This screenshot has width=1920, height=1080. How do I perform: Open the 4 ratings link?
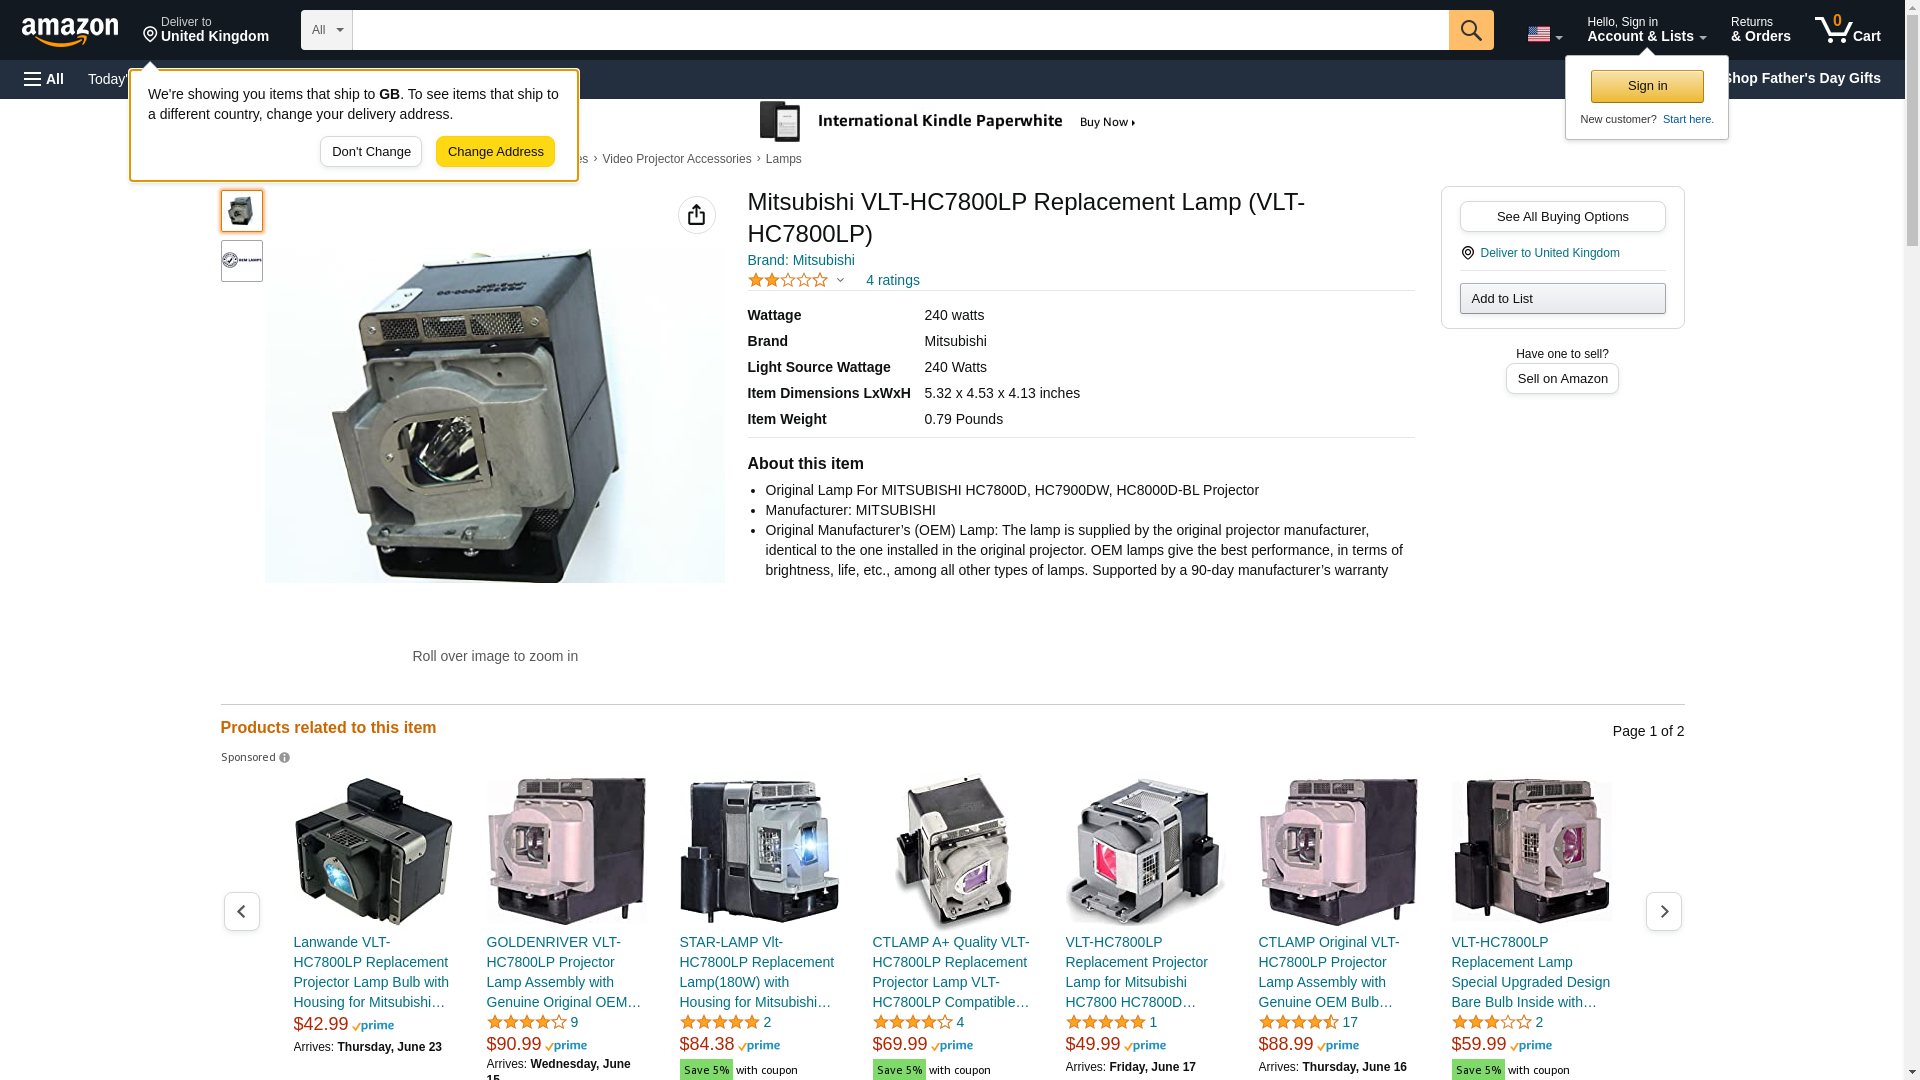pos(892,280)
